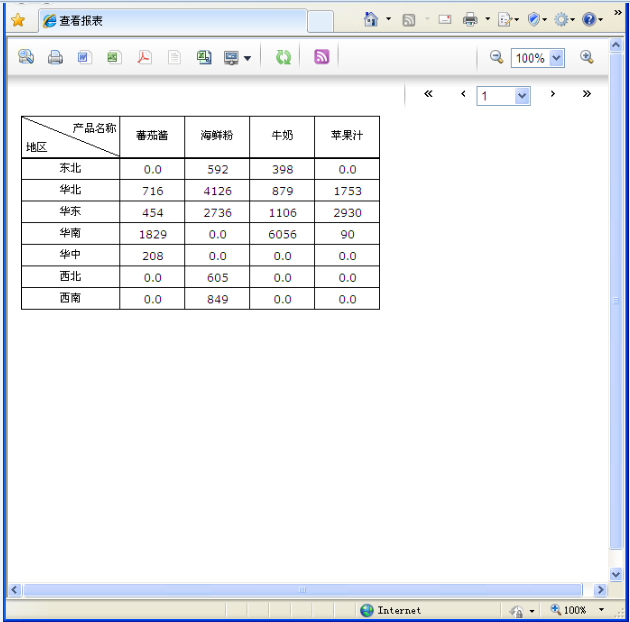Open the print preview with magnifier icon
The width and height of the screenshot is (630, 622).
(x=26, y=57)
